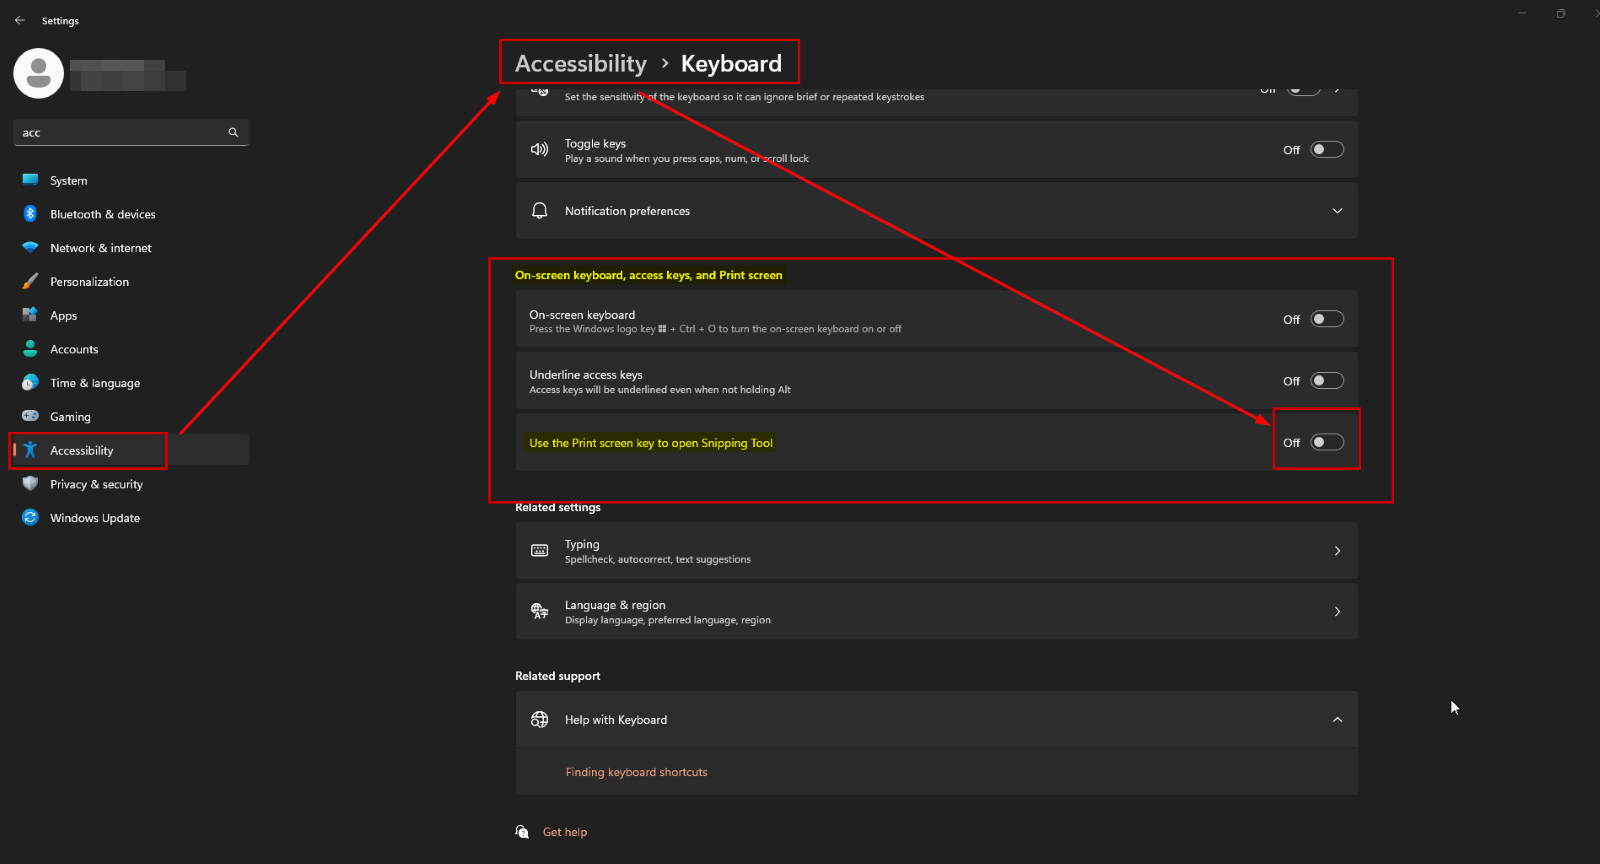The height and width of the screenshot is (864, 1600).
Task: Click the Personalization paintbrush icon
Action: coord(30,282)
